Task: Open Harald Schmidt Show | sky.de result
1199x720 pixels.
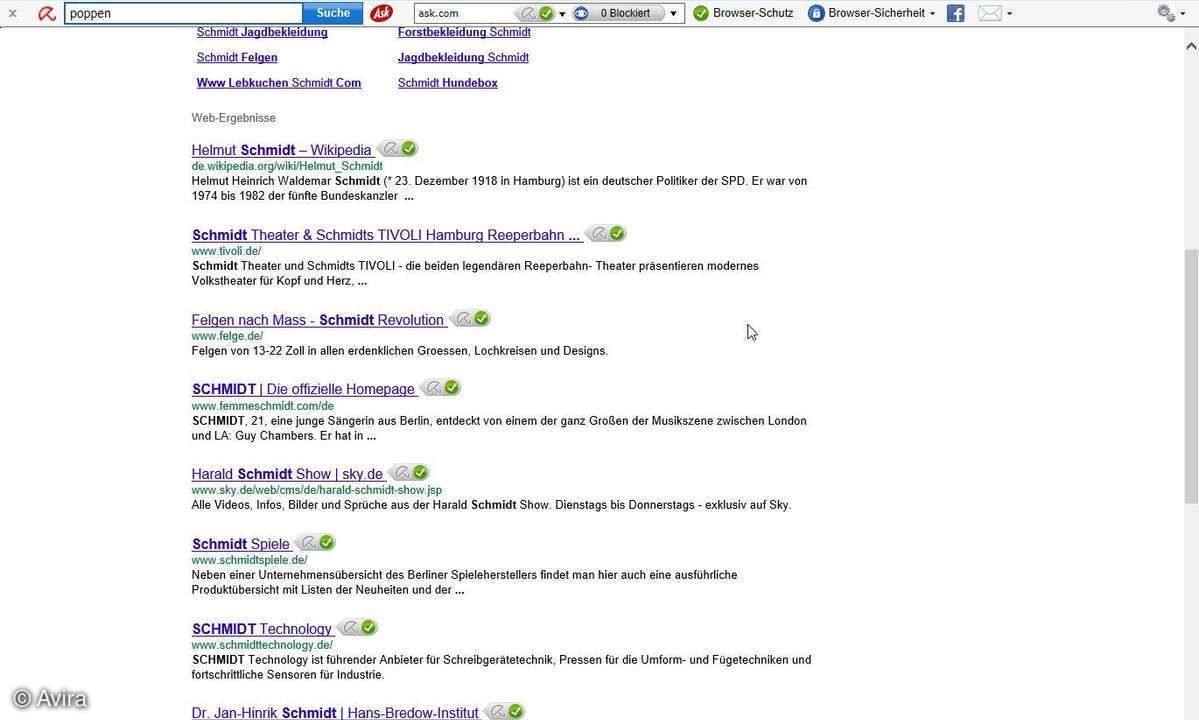Action: 288,474
